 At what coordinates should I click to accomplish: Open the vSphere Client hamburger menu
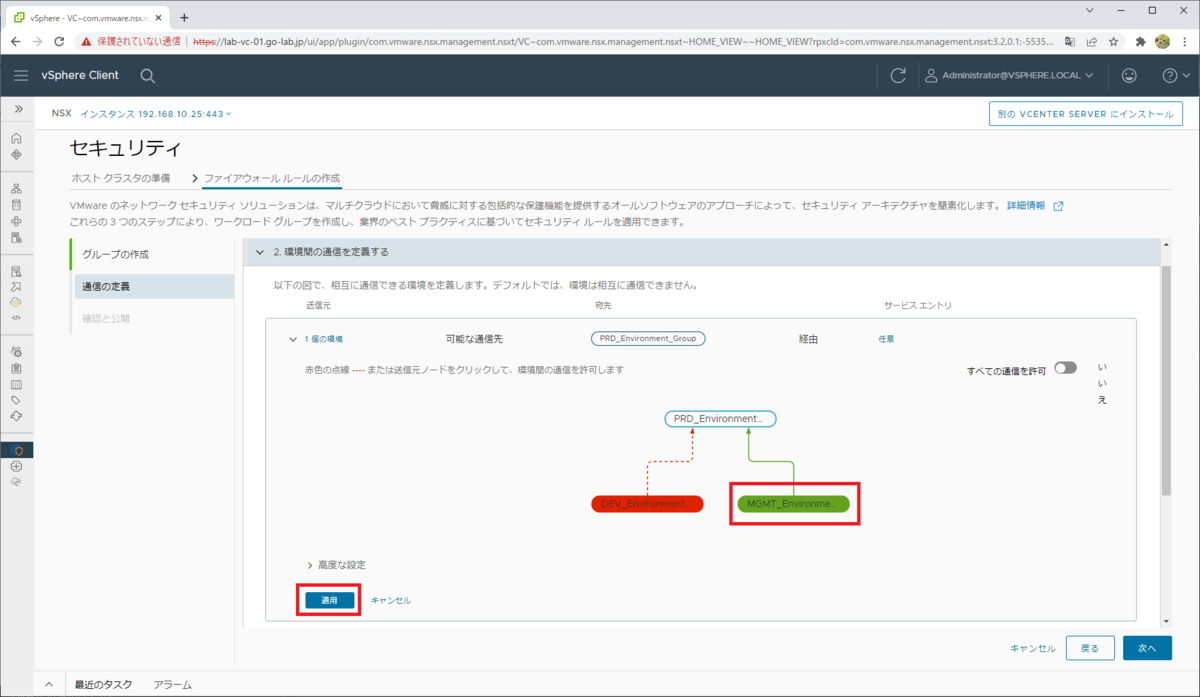(x=21, y=75)
